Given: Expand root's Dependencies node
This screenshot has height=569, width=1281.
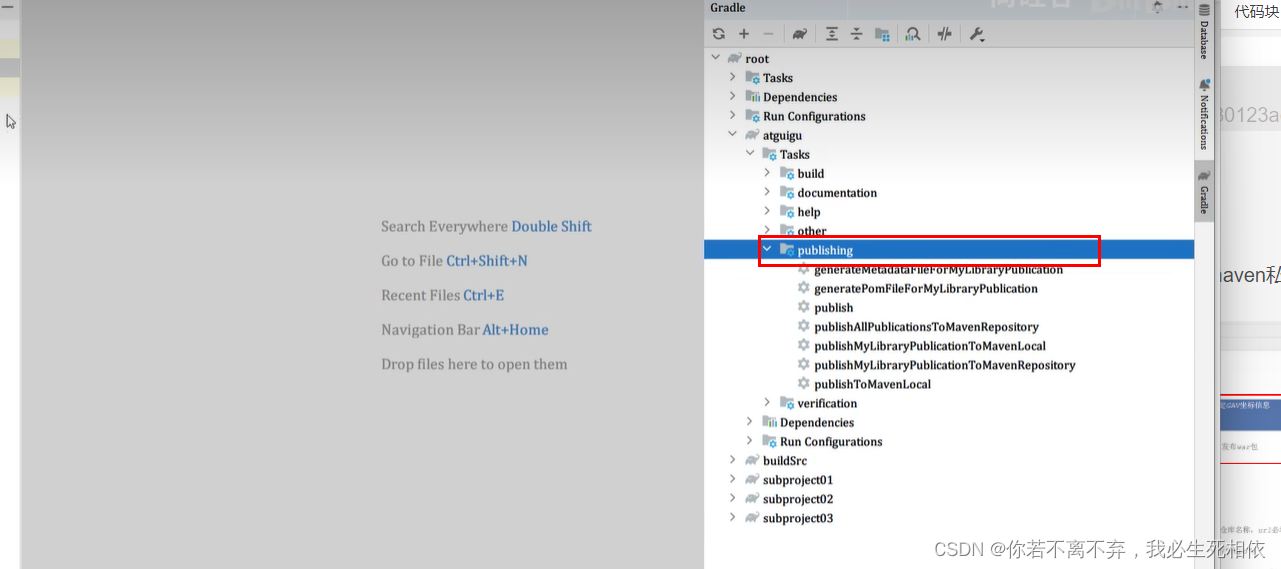Looking at the screenshot, I should pyautogui.click(x=732, y=96).
